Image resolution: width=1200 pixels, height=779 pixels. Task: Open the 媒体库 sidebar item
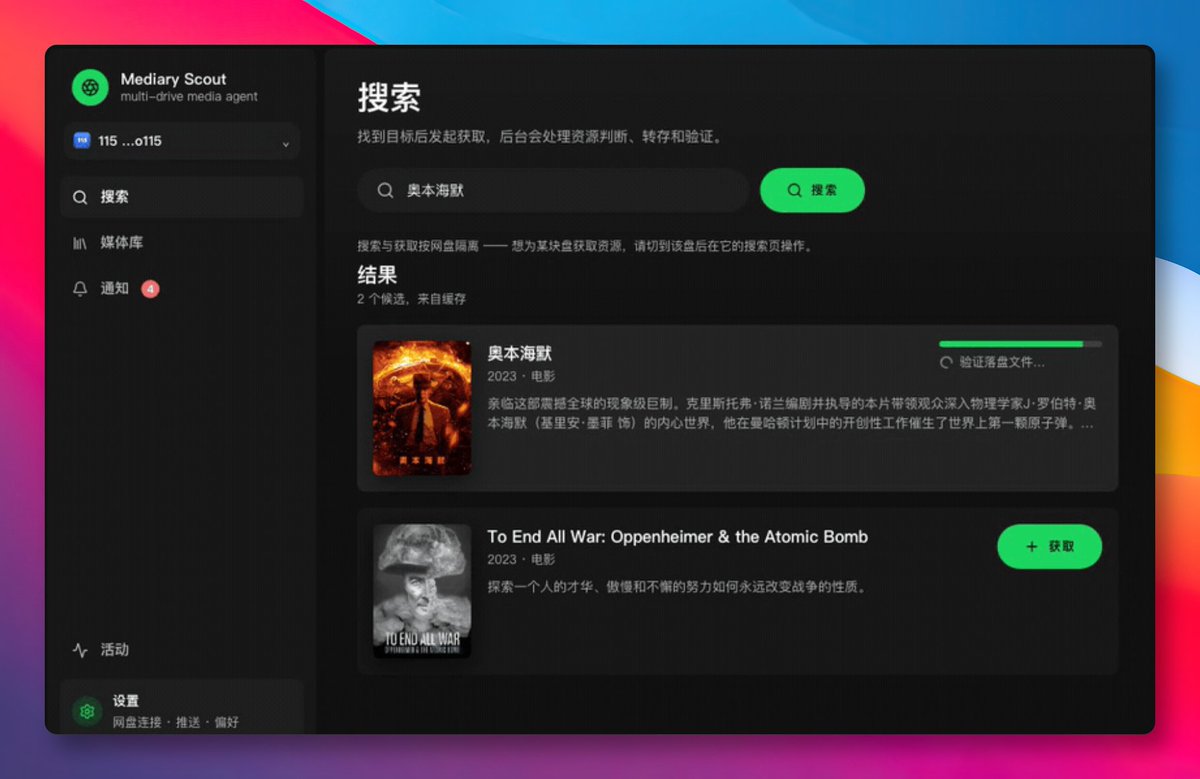182,243
